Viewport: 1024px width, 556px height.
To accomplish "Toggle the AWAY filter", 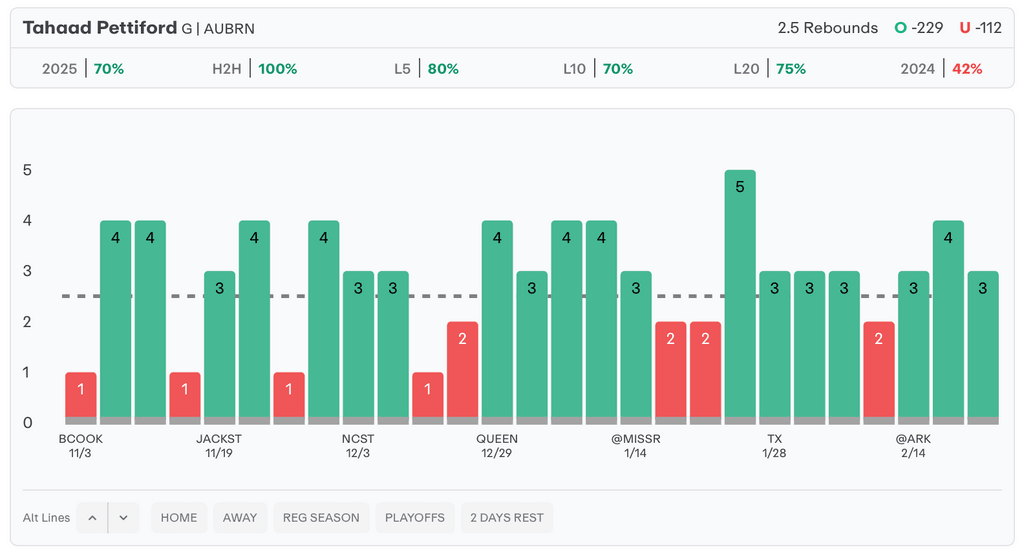I will coord(240,518).
